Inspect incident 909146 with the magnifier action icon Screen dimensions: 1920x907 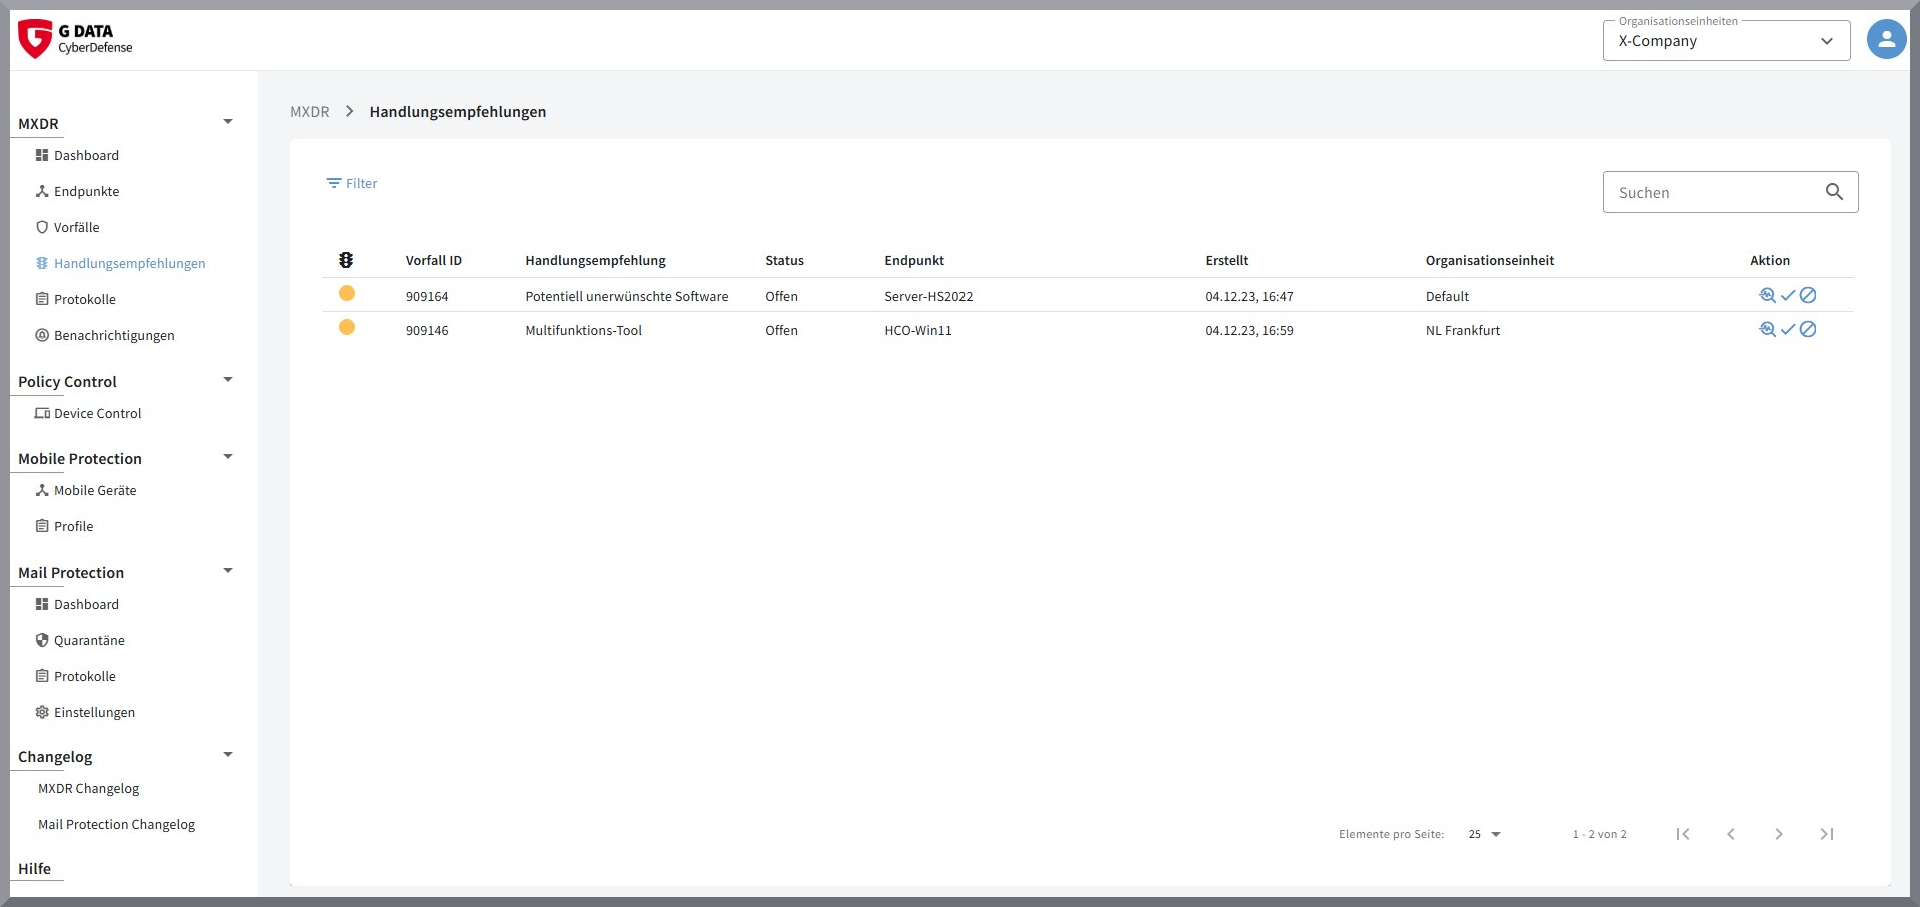(1767, 329)
